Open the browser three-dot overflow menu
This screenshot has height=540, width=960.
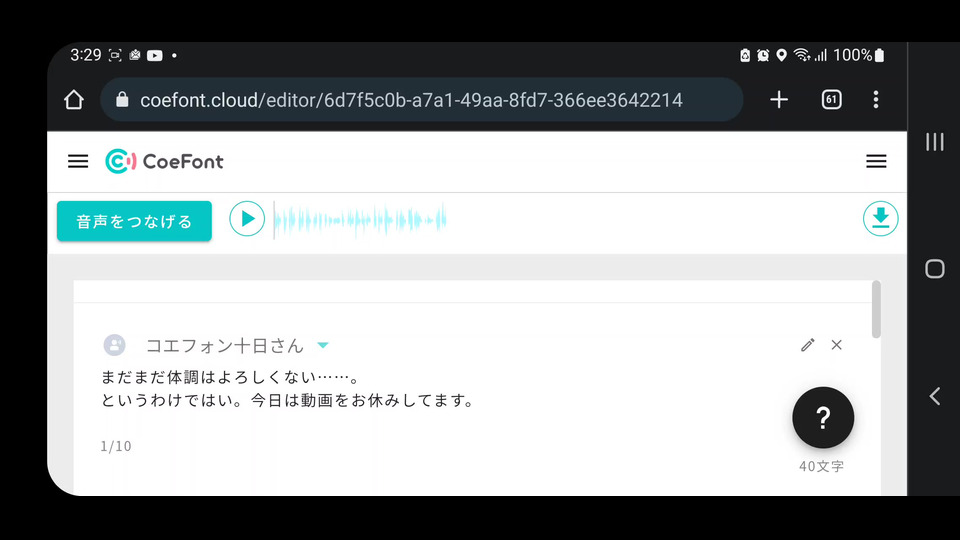point(876,99)
